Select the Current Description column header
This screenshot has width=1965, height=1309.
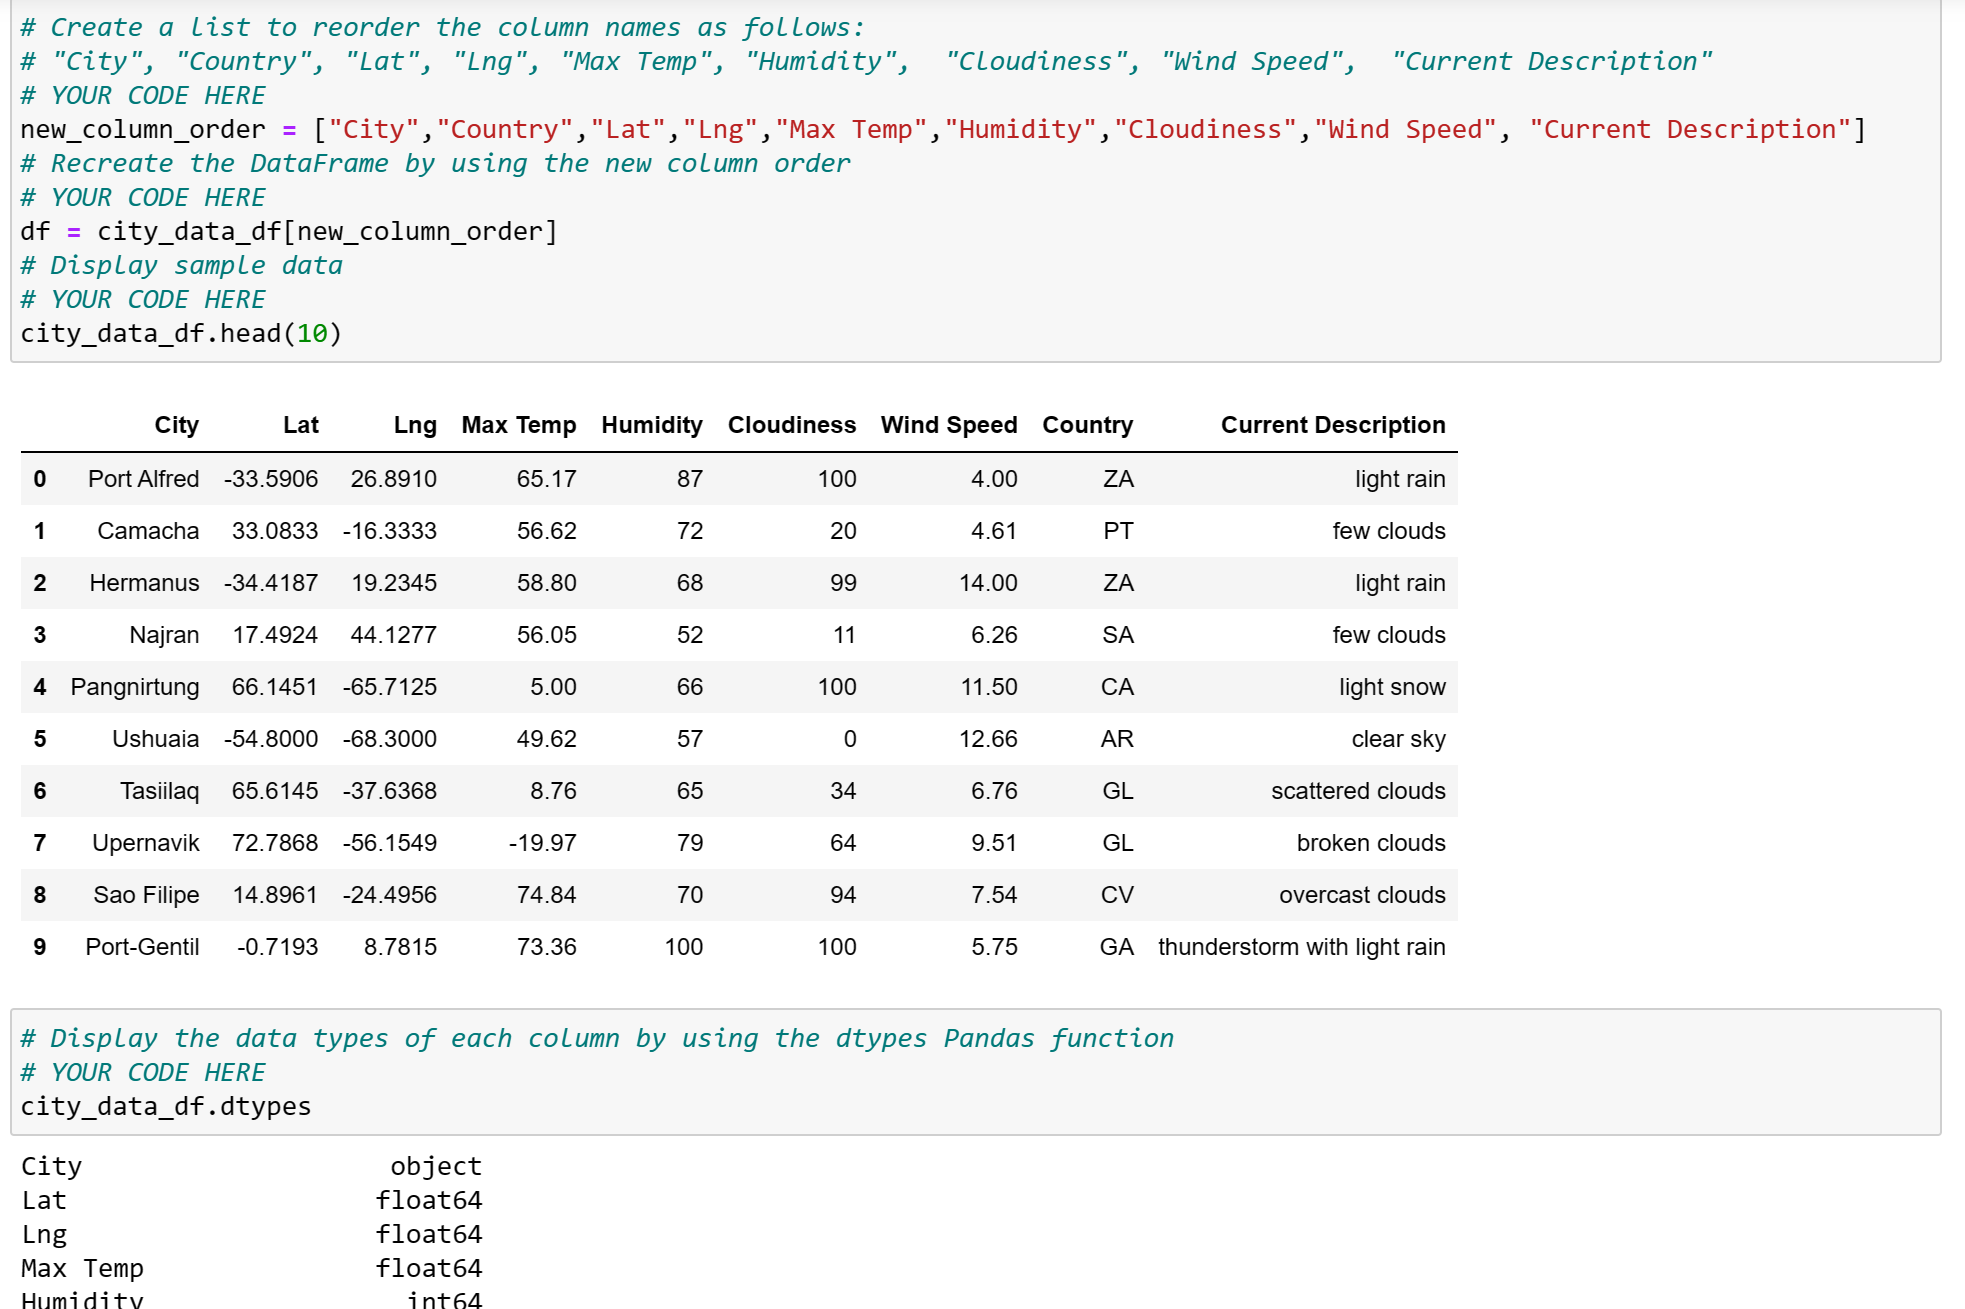1333,425
